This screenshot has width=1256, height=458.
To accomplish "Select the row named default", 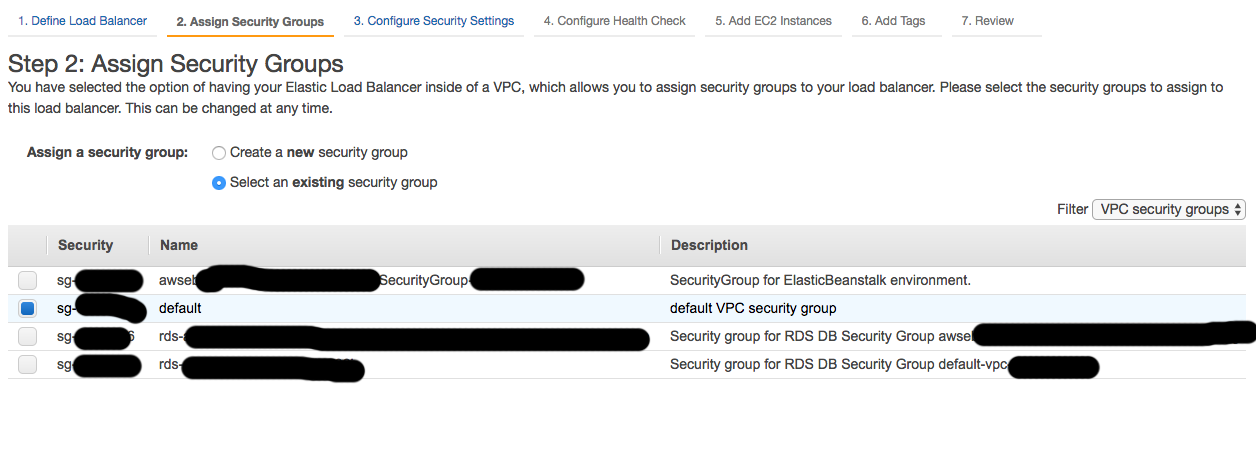I will coord(180,309).
